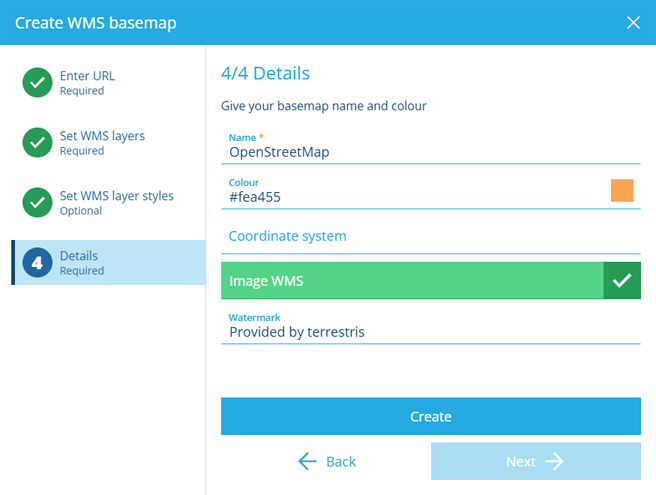Click the disabled Next button
The height and width of the screenshot is (495, 656).
coord(536,462)
